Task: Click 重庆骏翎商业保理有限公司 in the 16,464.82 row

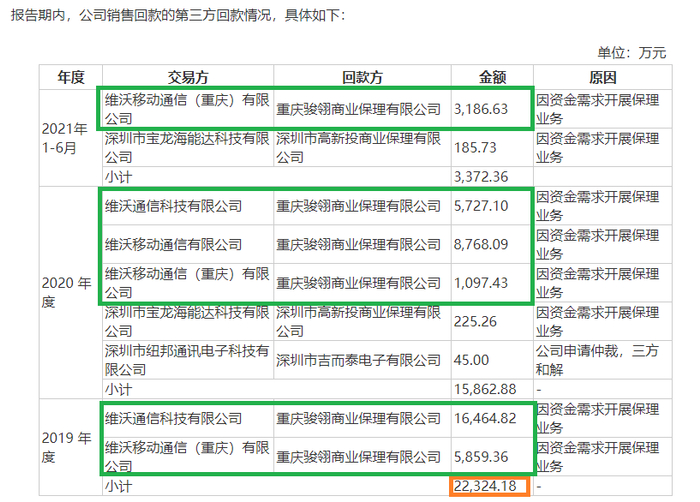Action: coord(358,418)
